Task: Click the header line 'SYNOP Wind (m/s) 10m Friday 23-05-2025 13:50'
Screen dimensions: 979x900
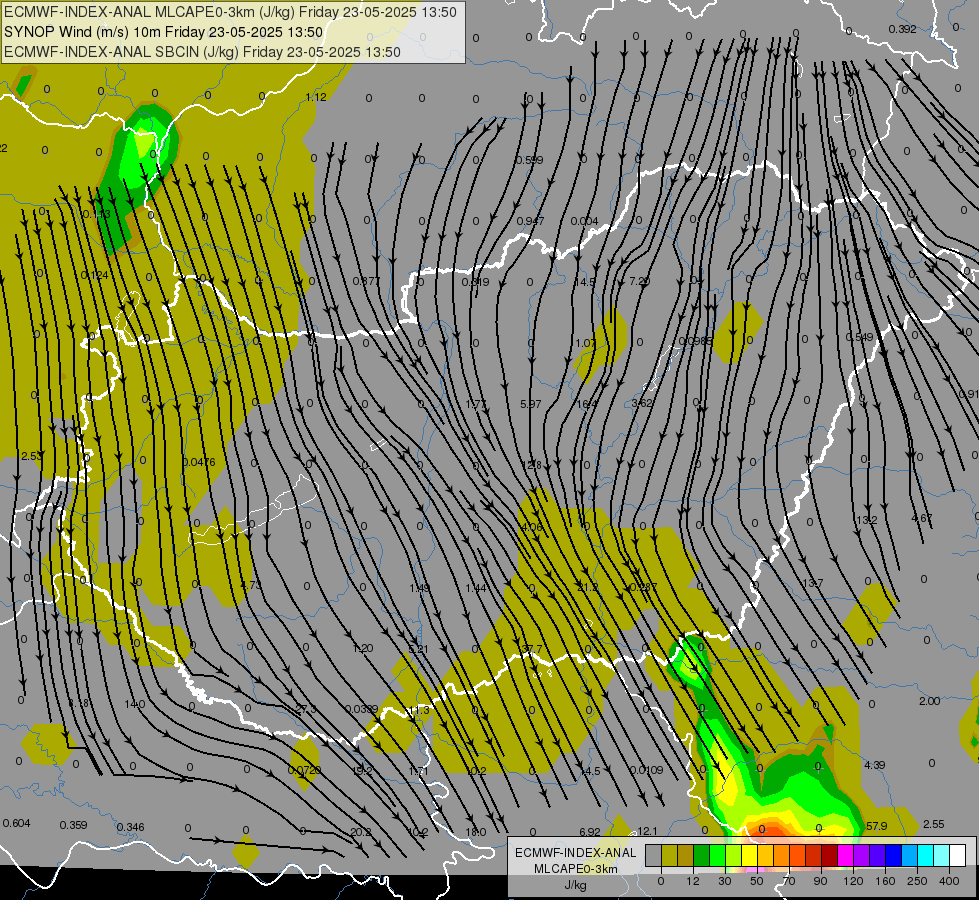Action: tap(164, 32)
